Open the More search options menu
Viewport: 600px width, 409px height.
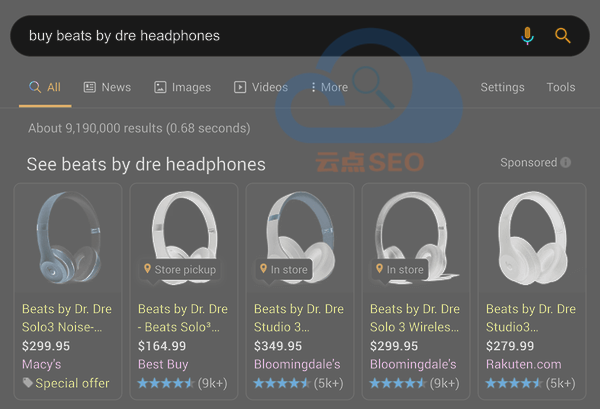(x=329, y=87)
